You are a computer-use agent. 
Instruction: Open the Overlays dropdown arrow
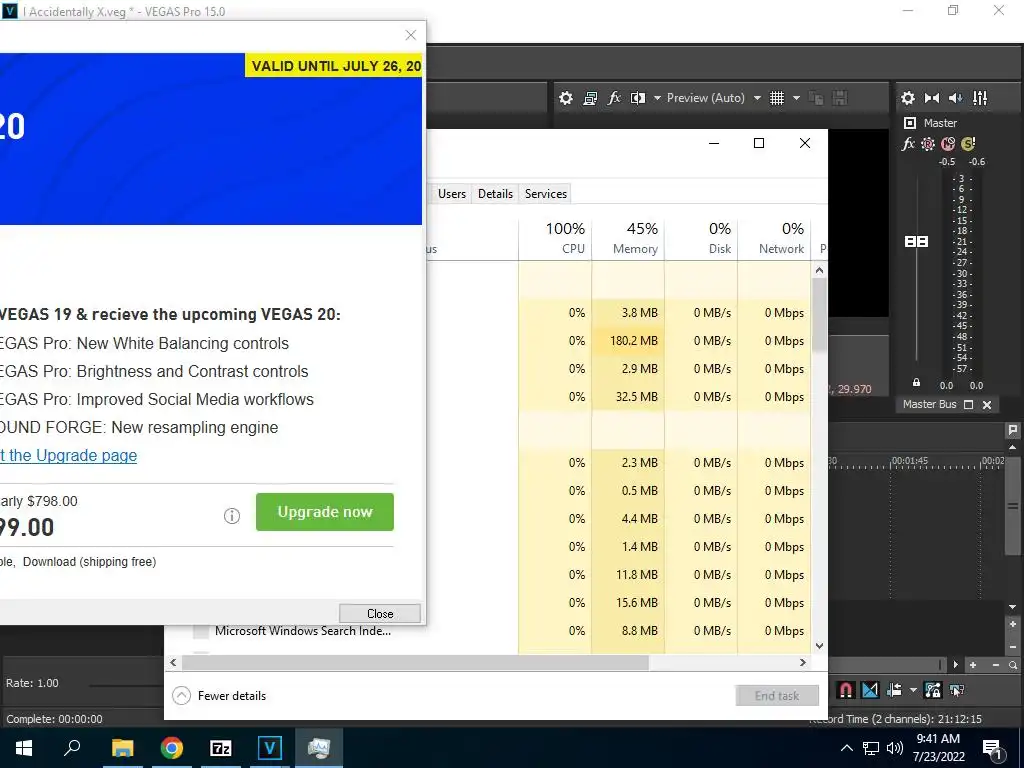pyautogui.click(x=796, y=98)
